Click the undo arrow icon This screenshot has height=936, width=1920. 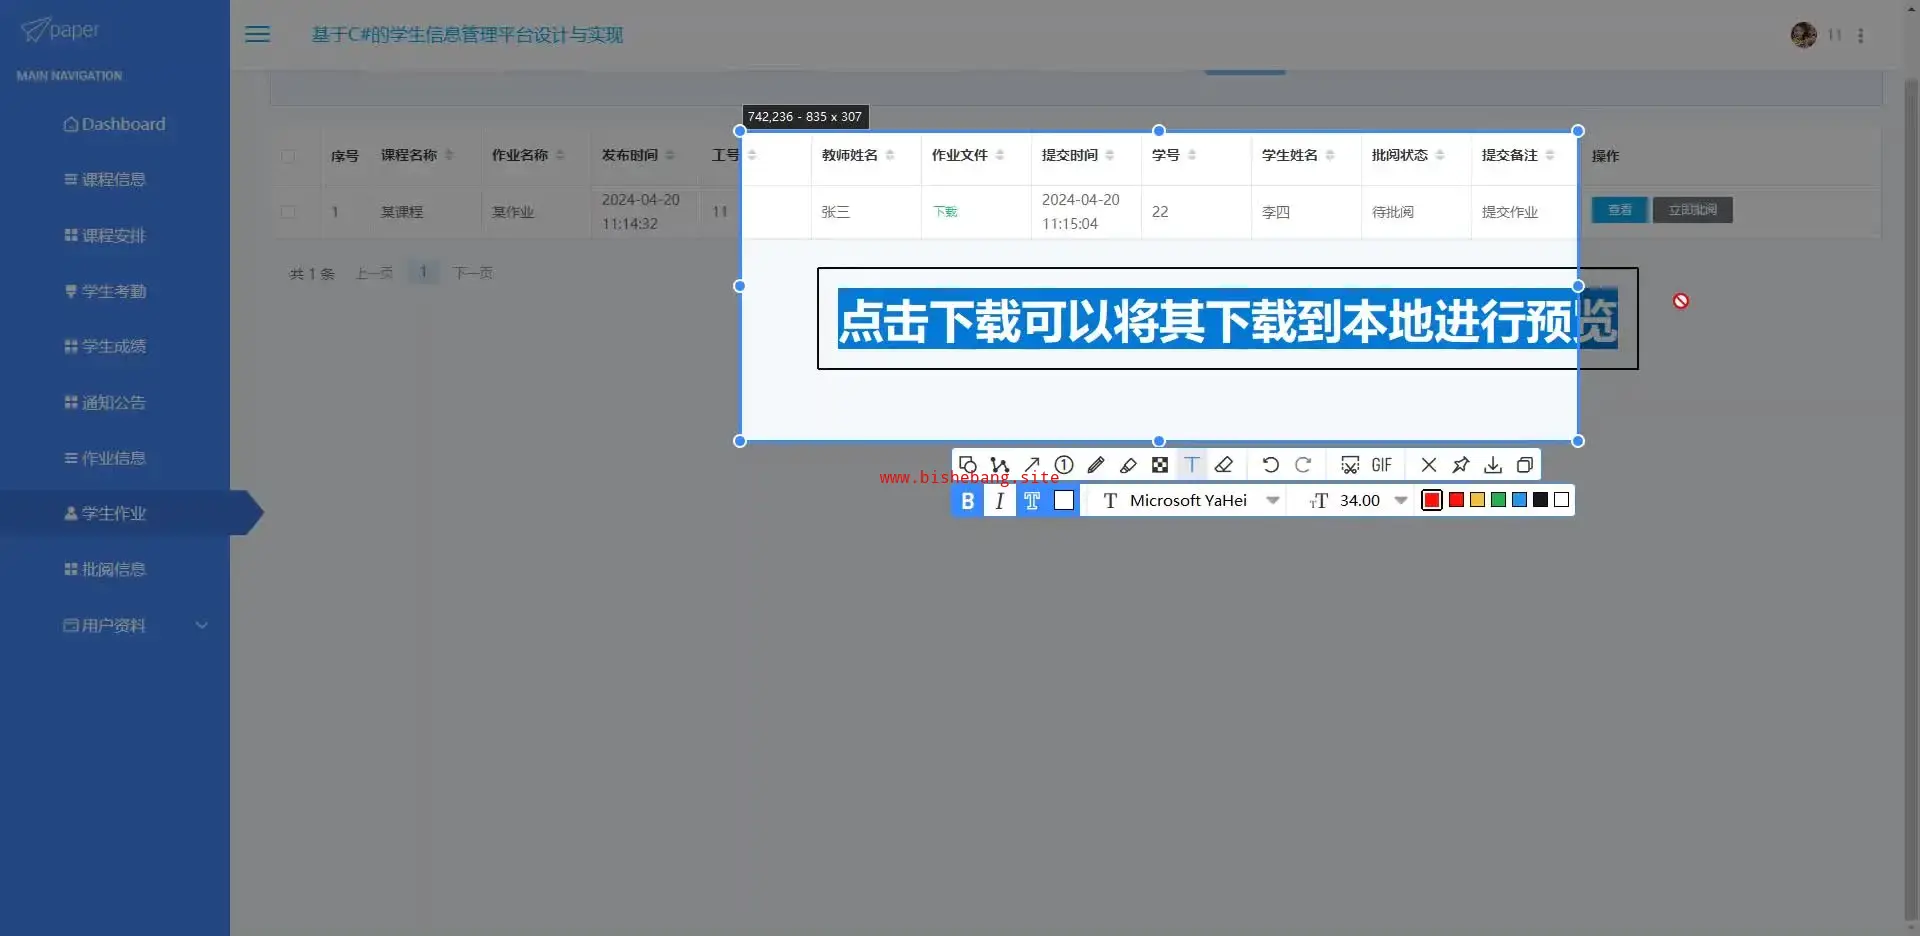(x=1270, y=465)
